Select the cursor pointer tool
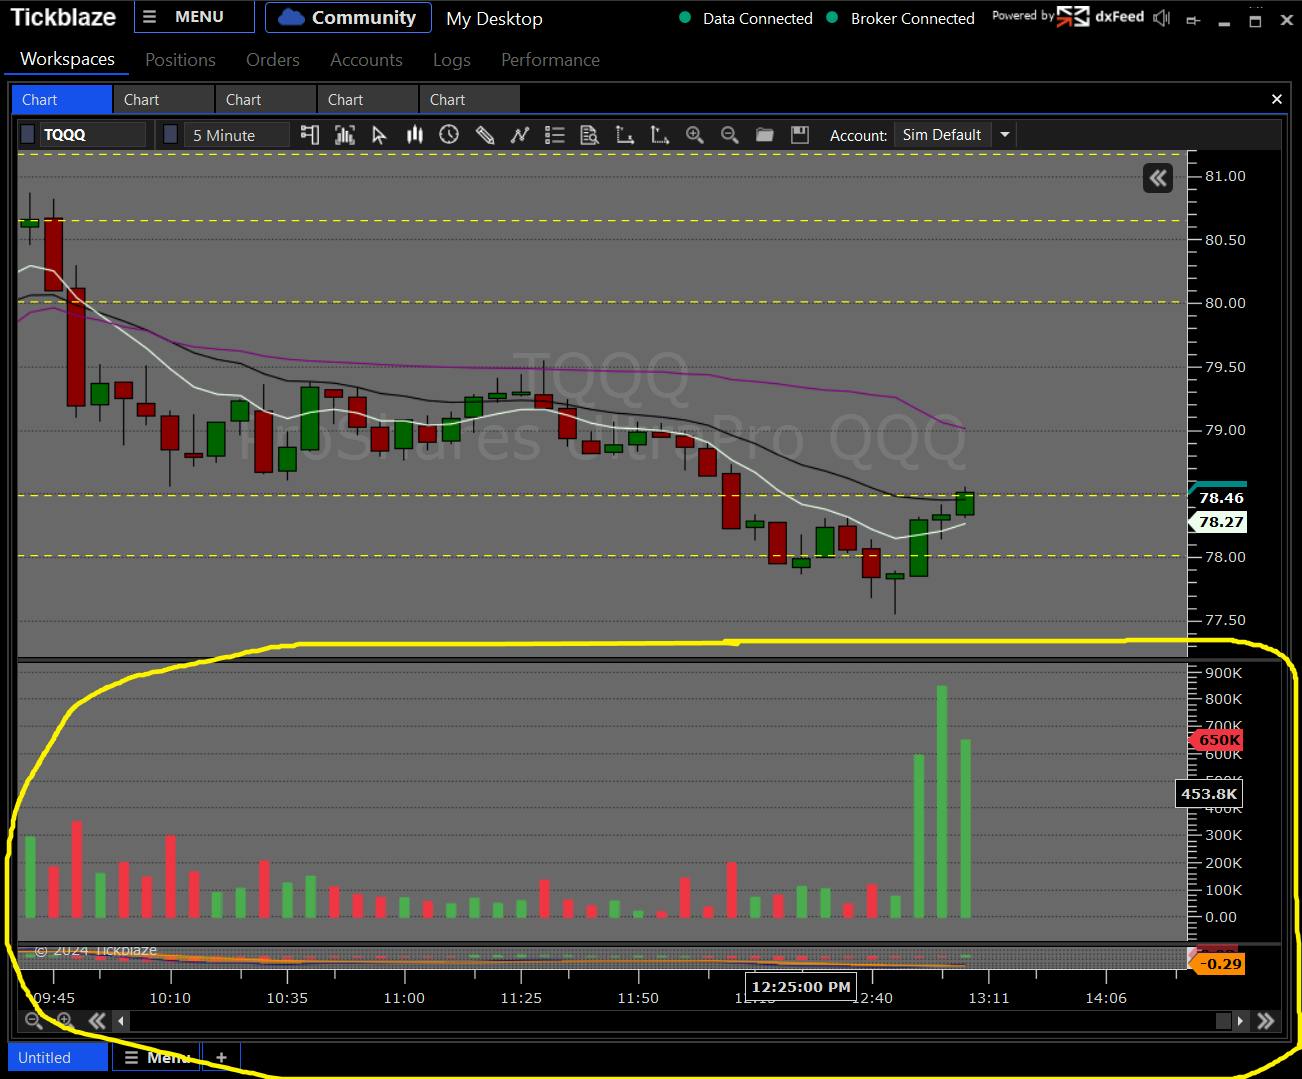 (x=379, y=135)
